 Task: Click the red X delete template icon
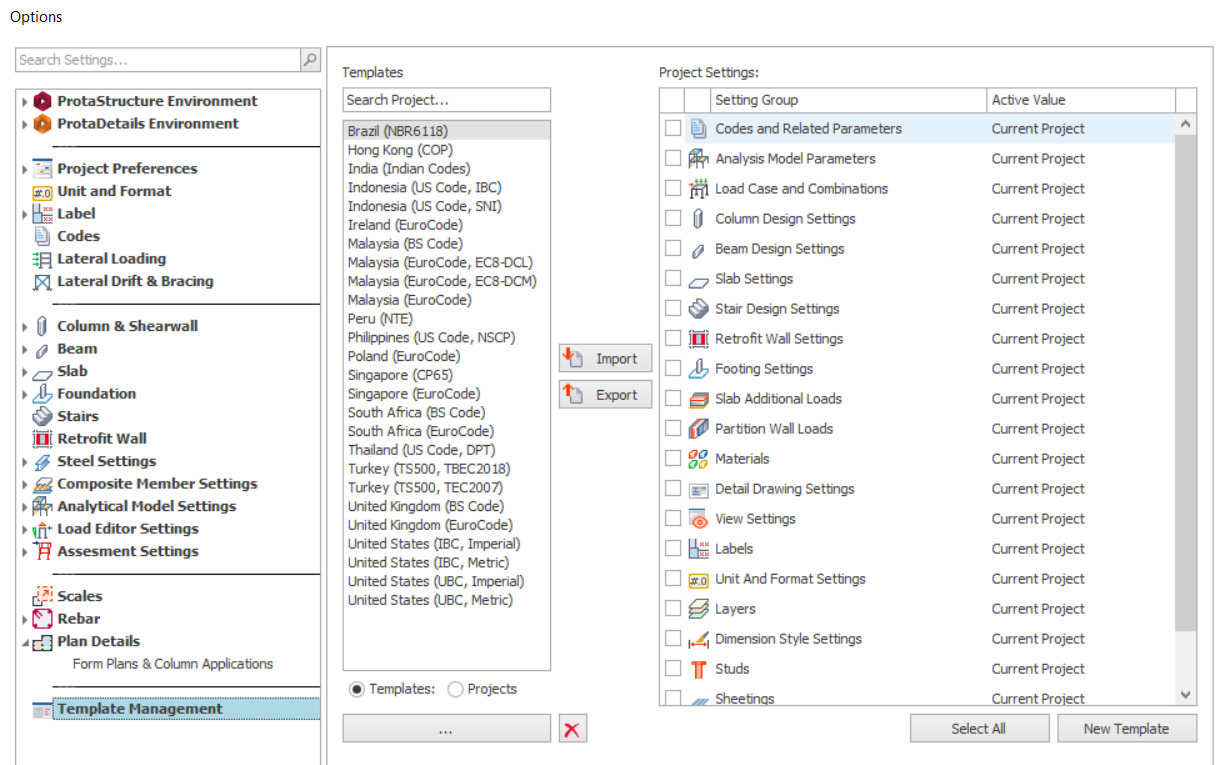[x=572, y=730]
